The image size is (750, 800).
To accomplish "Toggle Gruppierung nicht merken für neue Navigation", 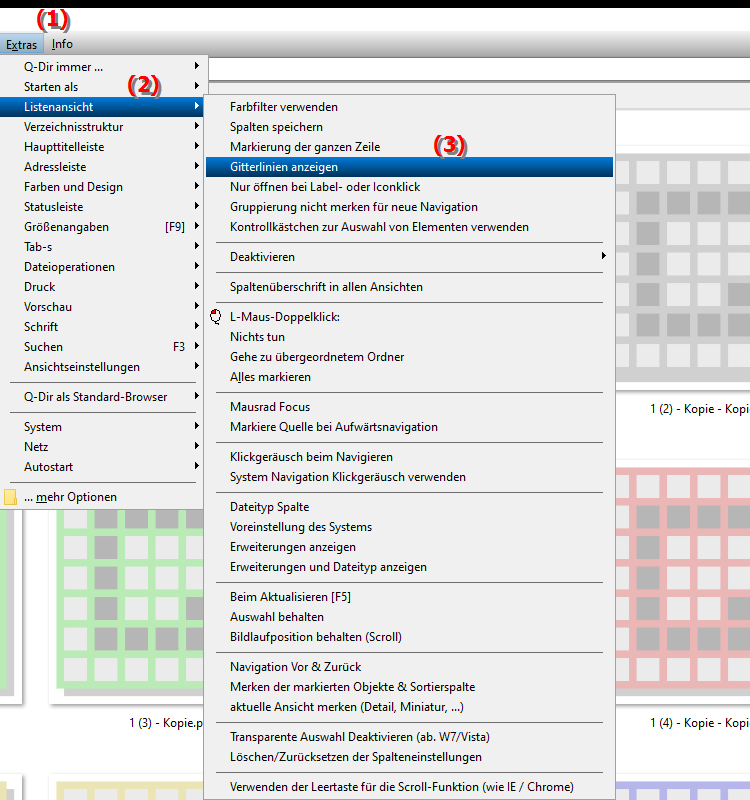I will (409, 207).
